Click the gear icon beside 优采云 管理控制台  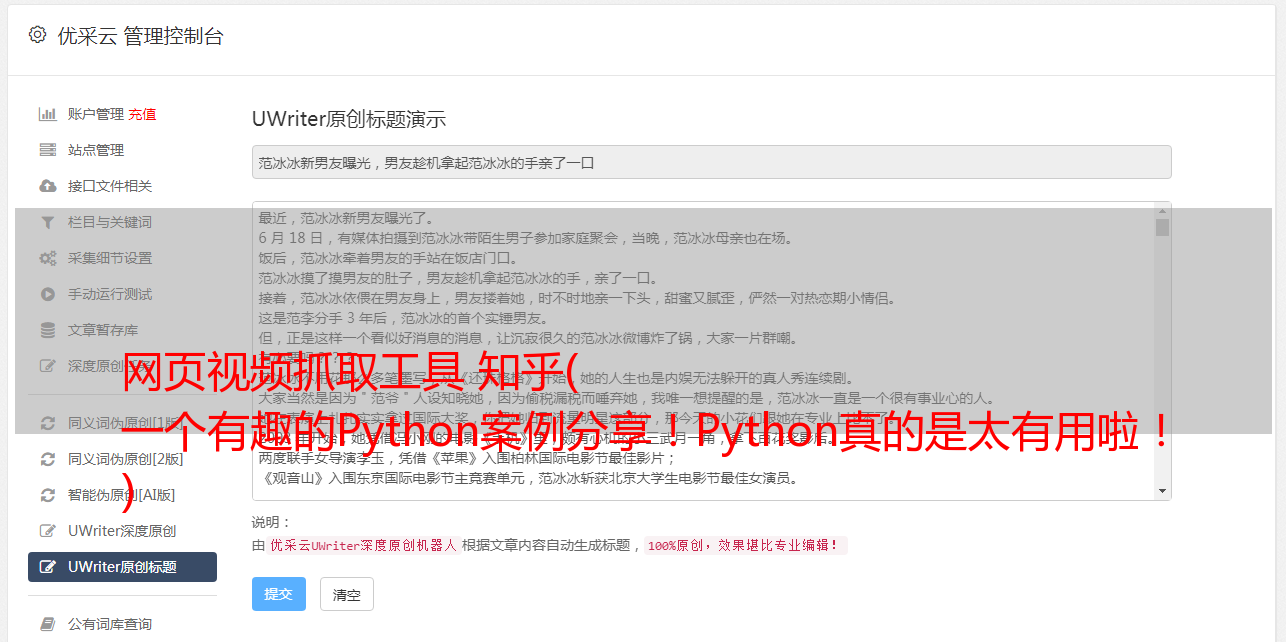(x=37, y=35)
